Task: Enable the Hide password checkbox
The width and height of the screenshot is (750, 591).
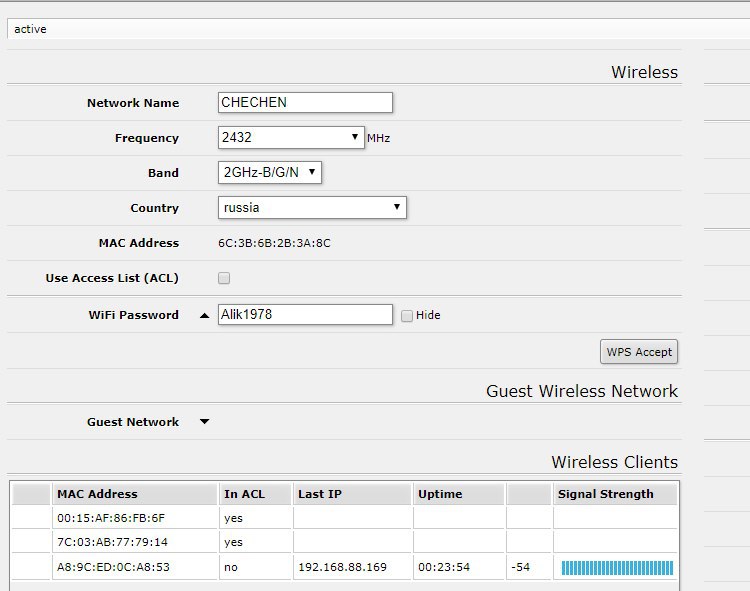Action: (407, 316)
